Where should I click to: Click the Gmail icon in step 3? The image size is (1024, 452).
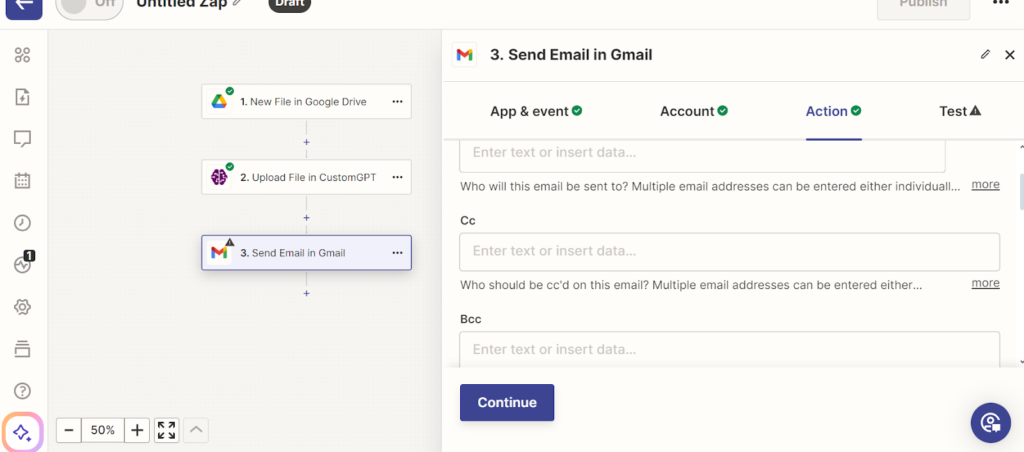(x=219, y=253)
